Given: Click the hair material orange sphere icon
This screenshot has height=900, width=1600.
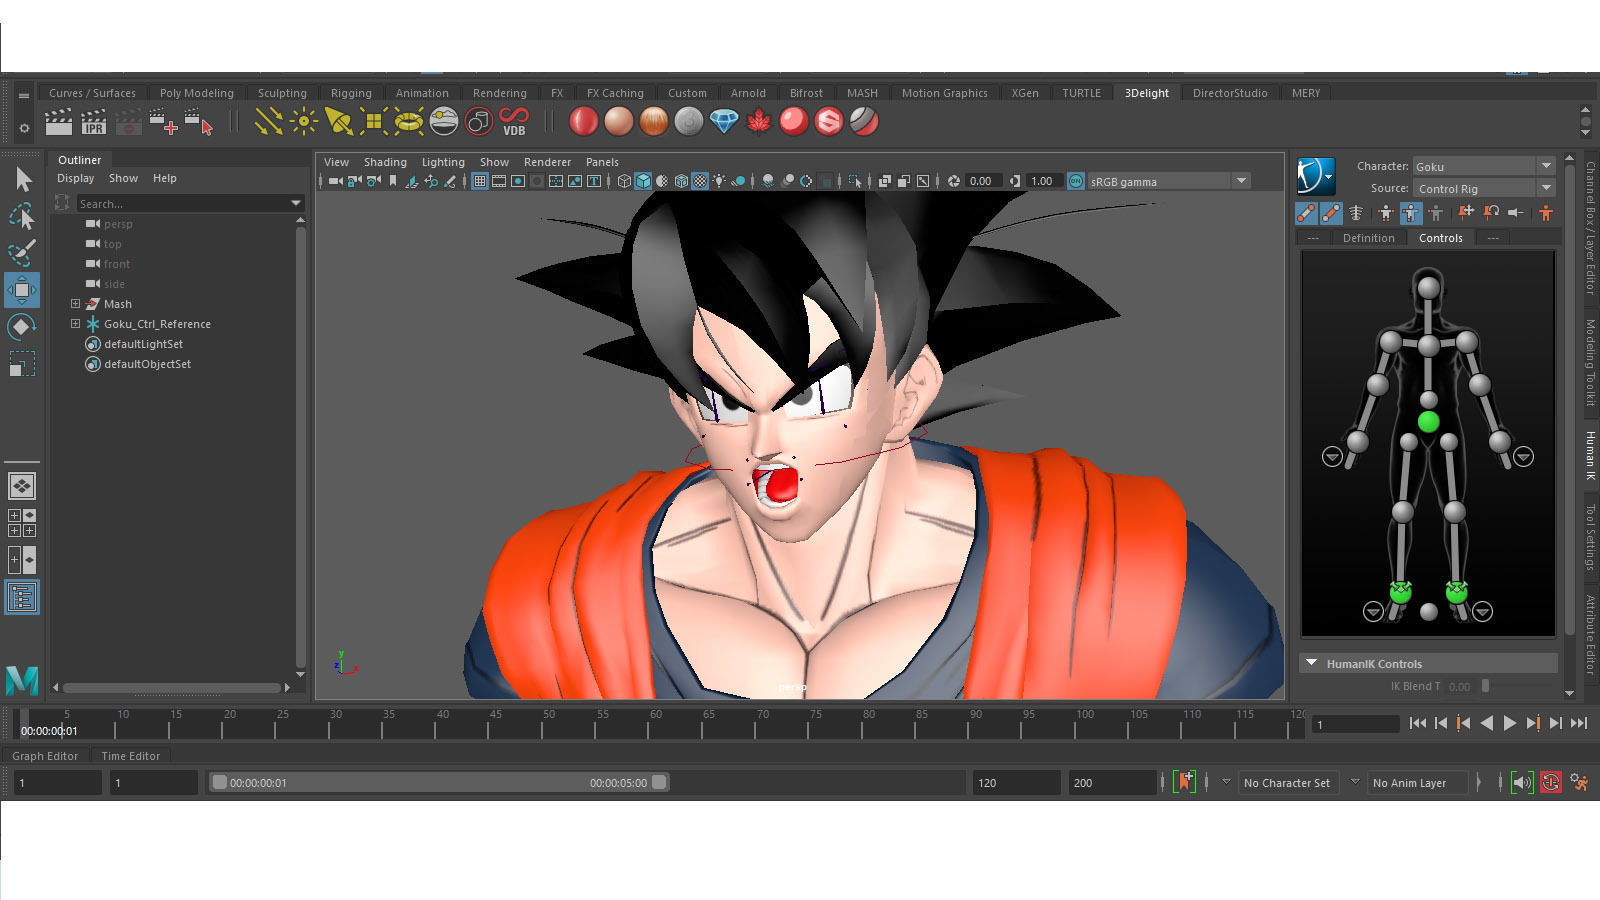Looking at the screenshot, I should click(x=654, y=122).
